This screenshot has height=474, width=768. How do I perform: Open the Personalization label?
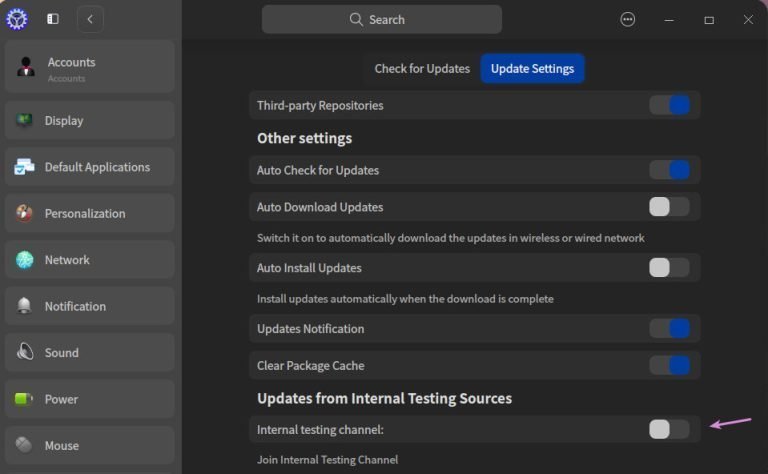85,213
